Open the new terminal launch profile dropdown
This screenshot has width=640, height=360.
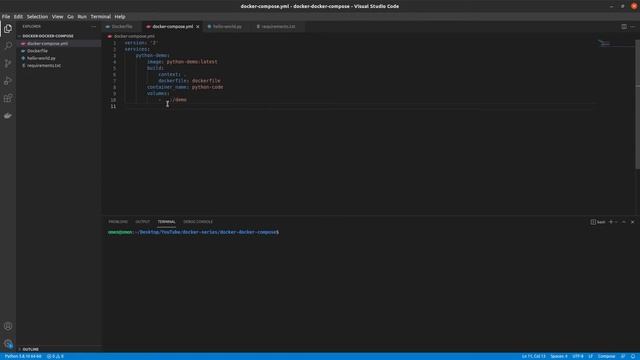[x=616, y=222]
